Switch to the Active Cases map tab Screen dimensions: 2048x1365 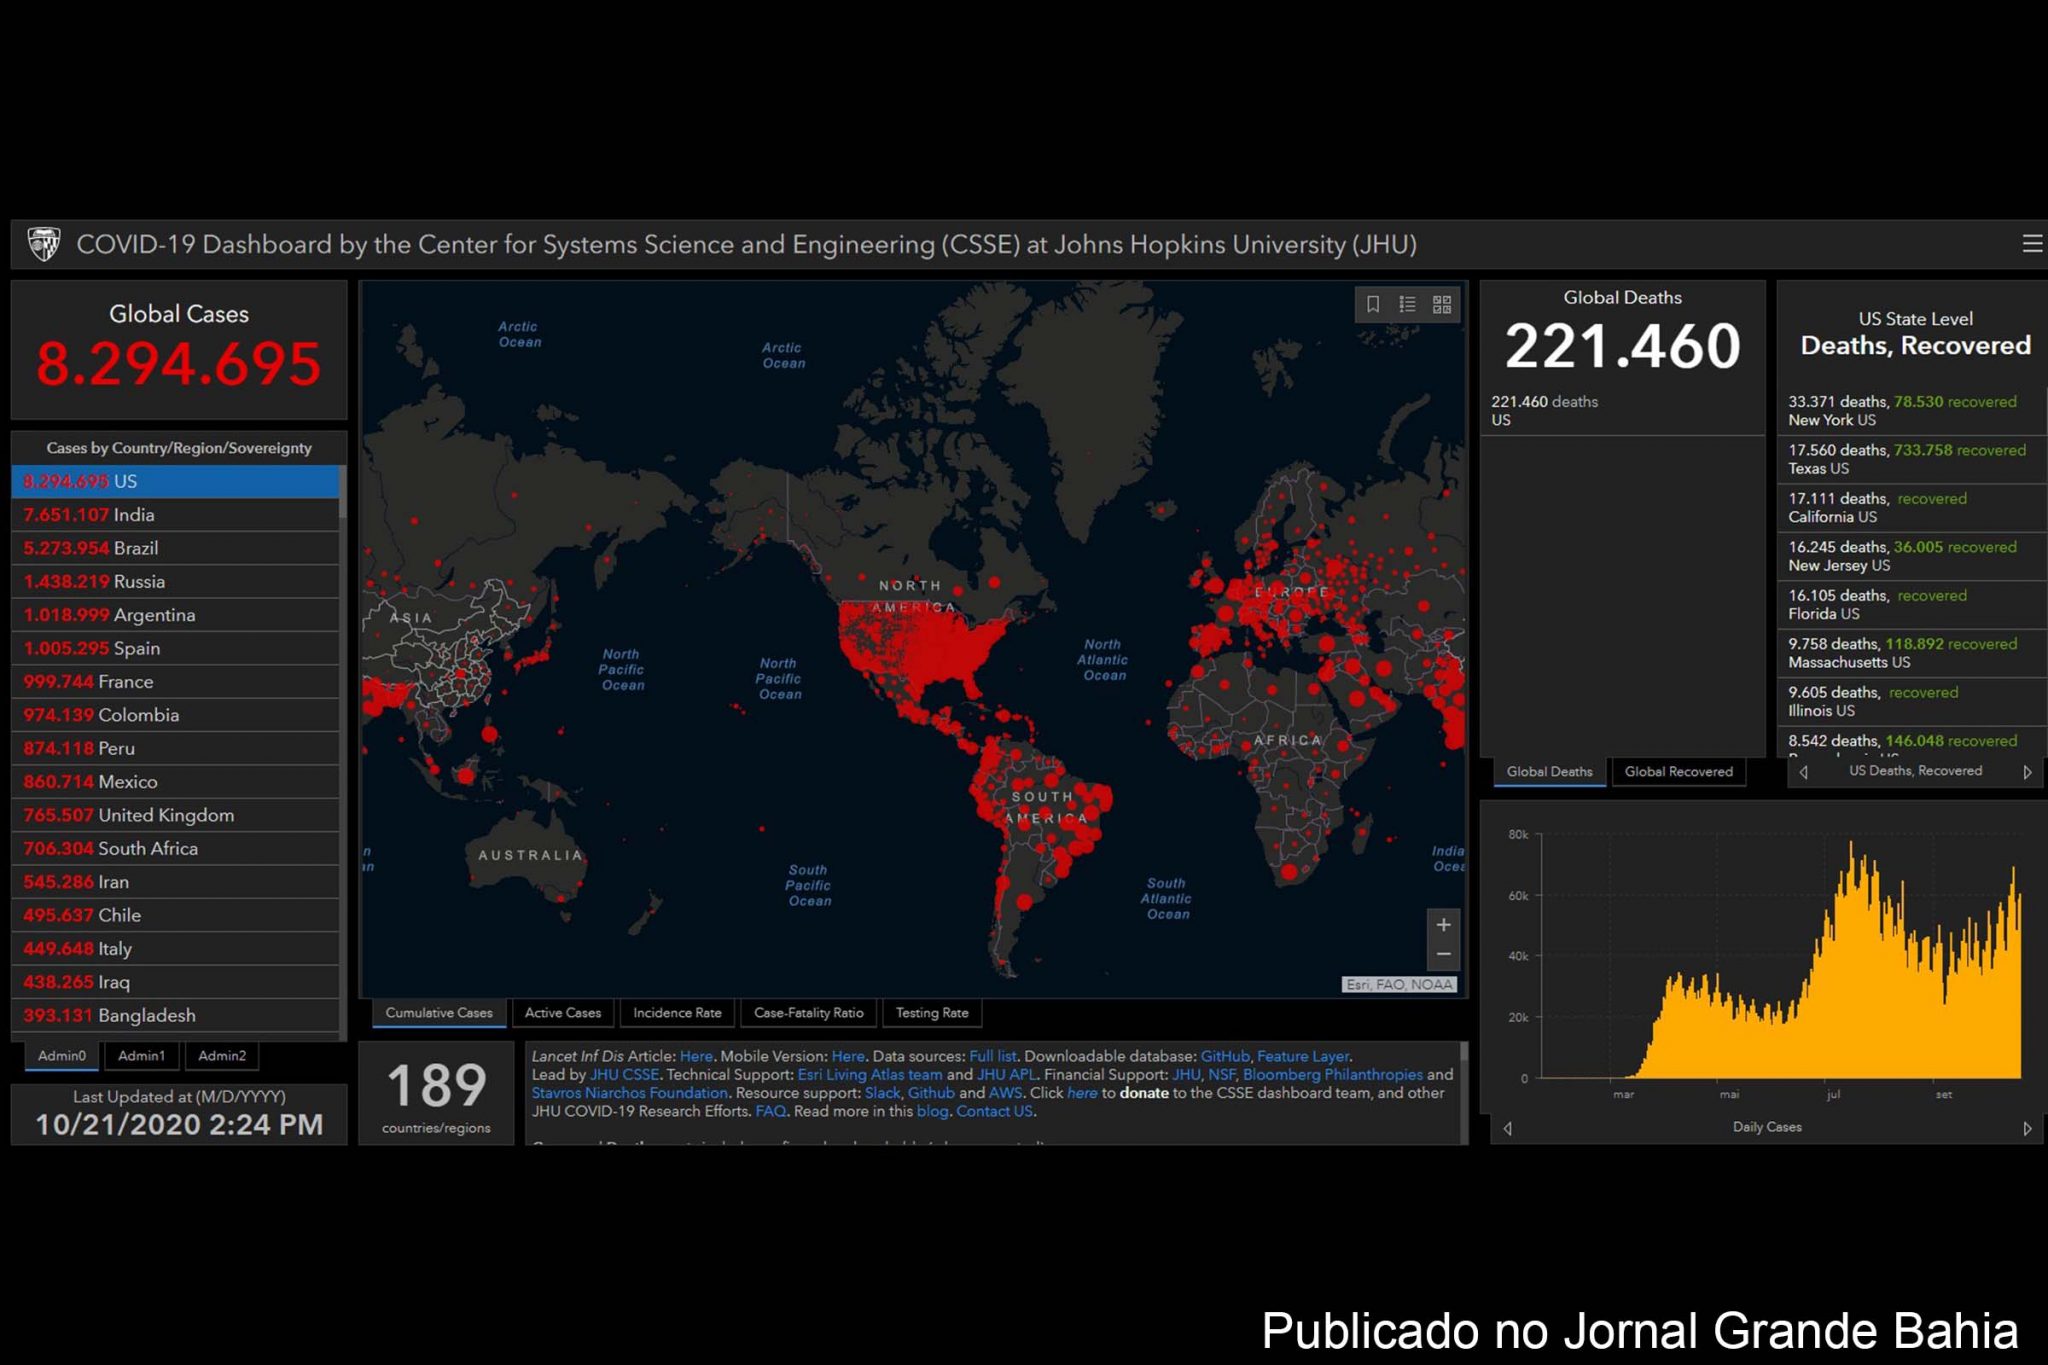coord(562,1013)
